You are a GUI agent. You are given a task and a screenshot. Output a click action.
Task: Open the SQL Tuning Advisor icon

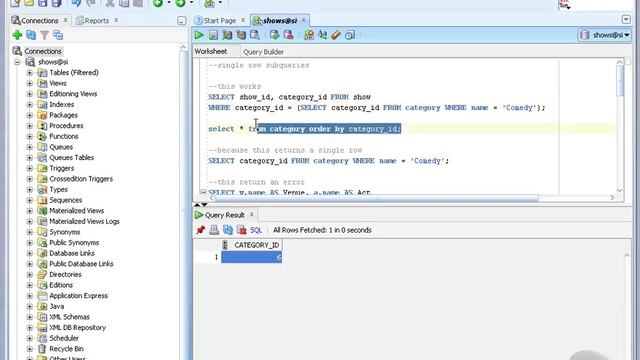(x=255, y=35)
